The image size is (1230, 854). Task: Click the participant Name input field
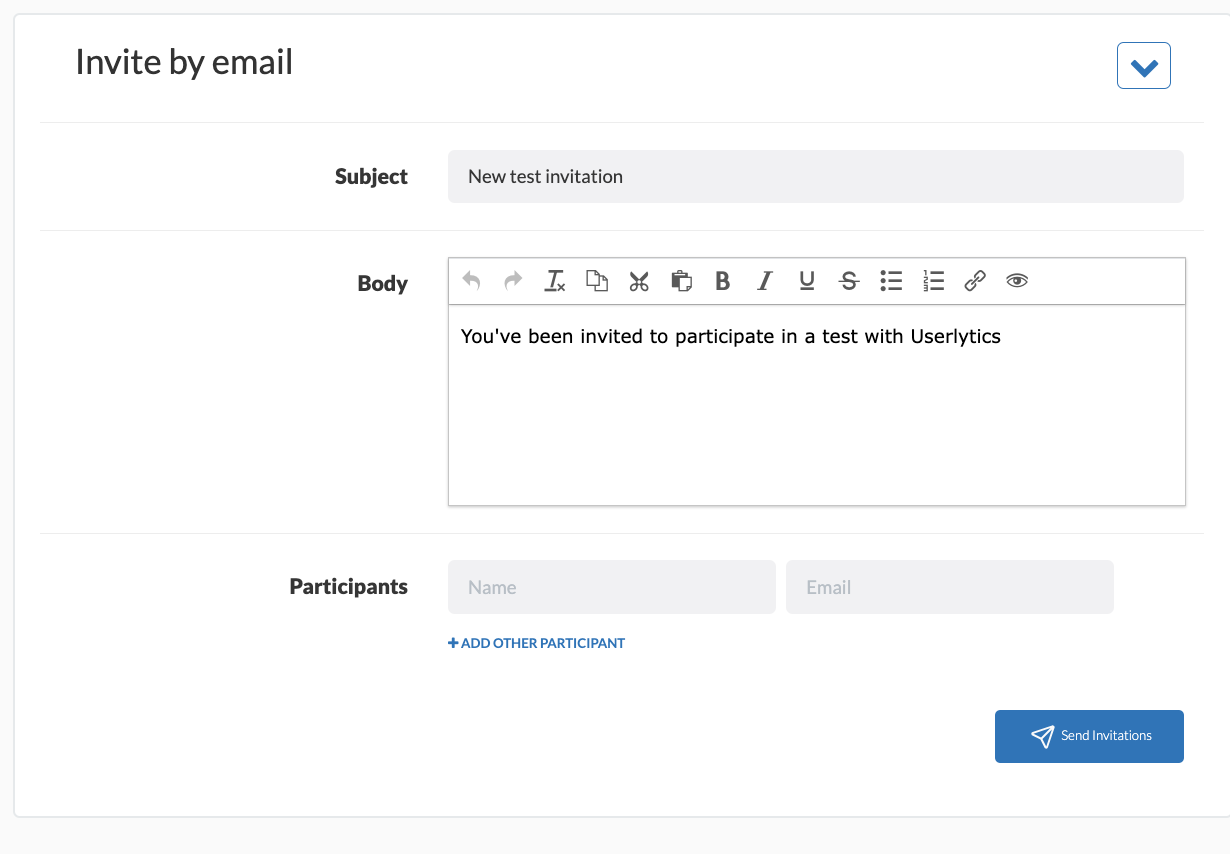(611, 587)
